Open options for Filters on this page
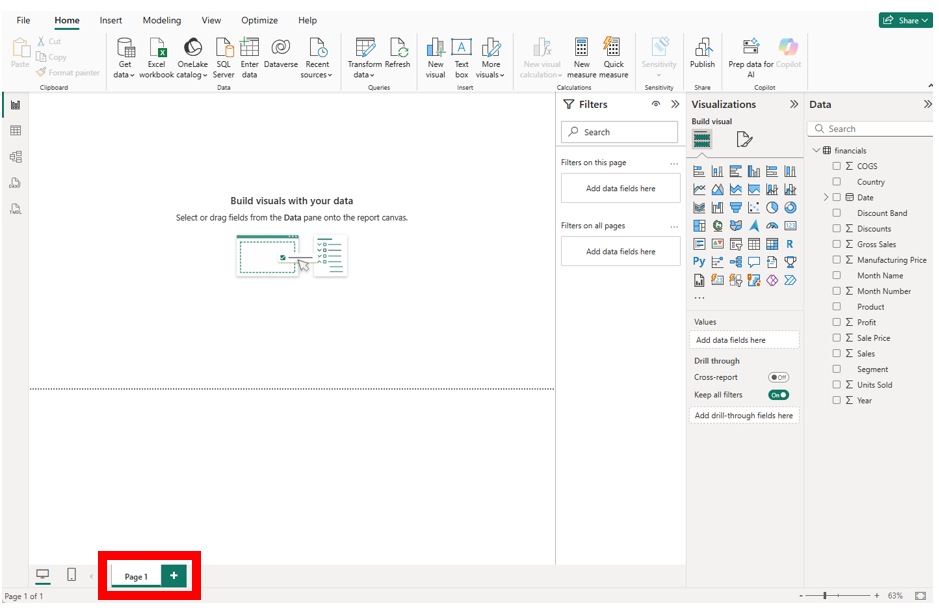Viewport: 939px width, 608px height. (674, 163)
